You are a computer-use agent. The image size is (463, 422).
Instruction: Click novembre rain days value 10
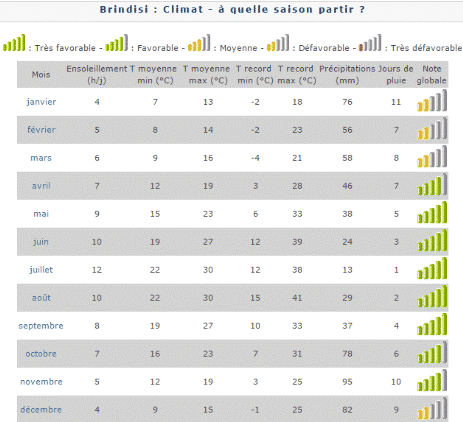point(396,382)
